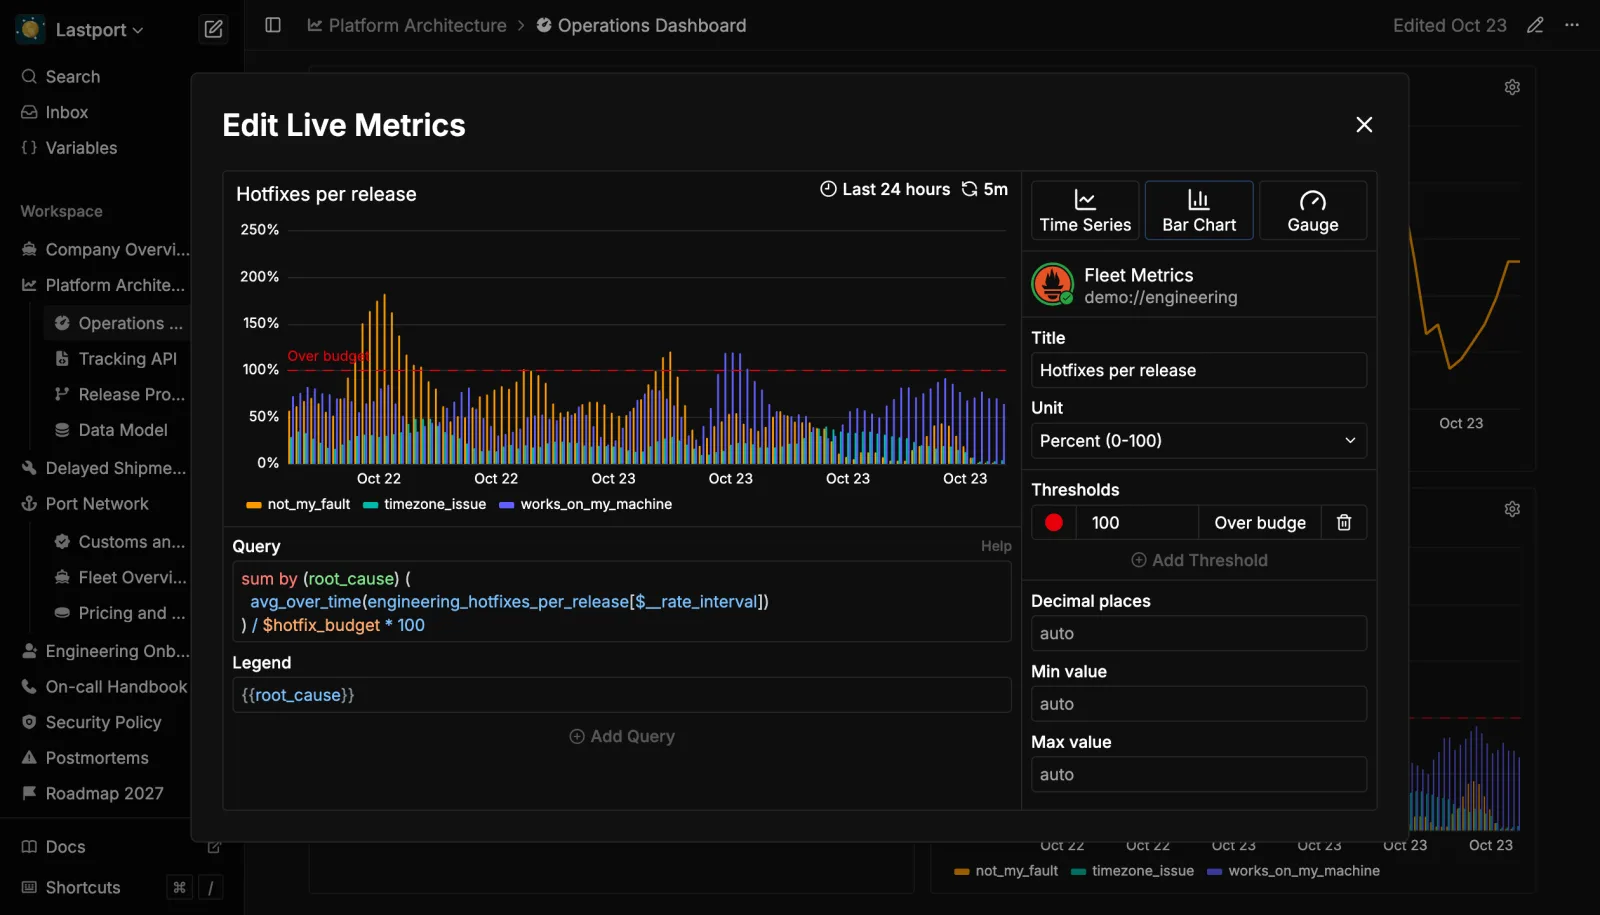Image resolution: width=1600 pixels, height=915 pixels.
Task: Click the Min value input
Action: point(1199,704)
